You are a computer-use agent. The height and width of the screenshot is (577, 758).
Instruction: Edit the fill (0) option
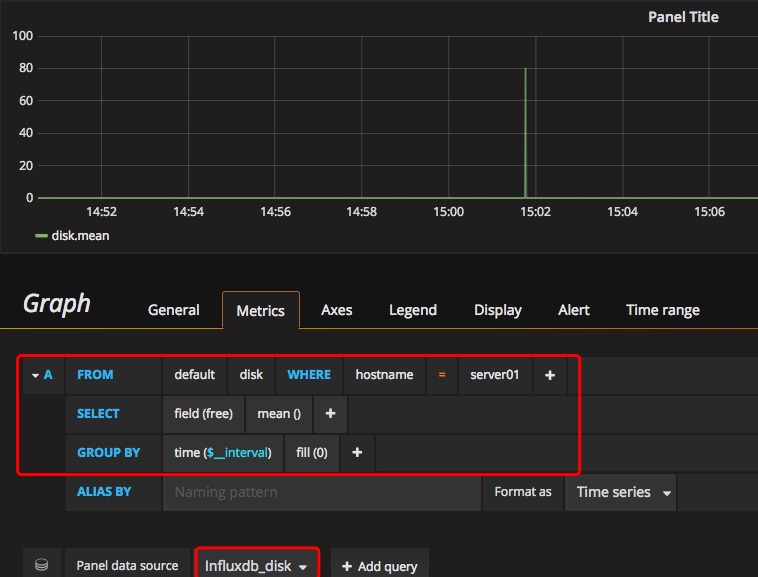(x=312, y=453)
